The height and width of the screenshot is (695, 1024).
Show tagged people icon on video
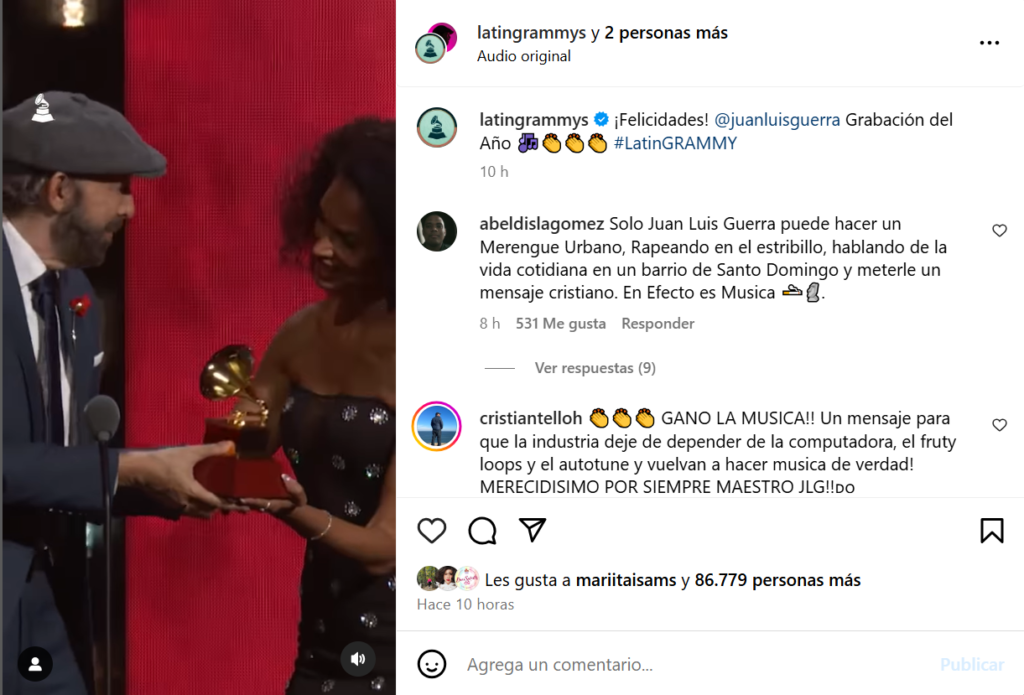35,664
